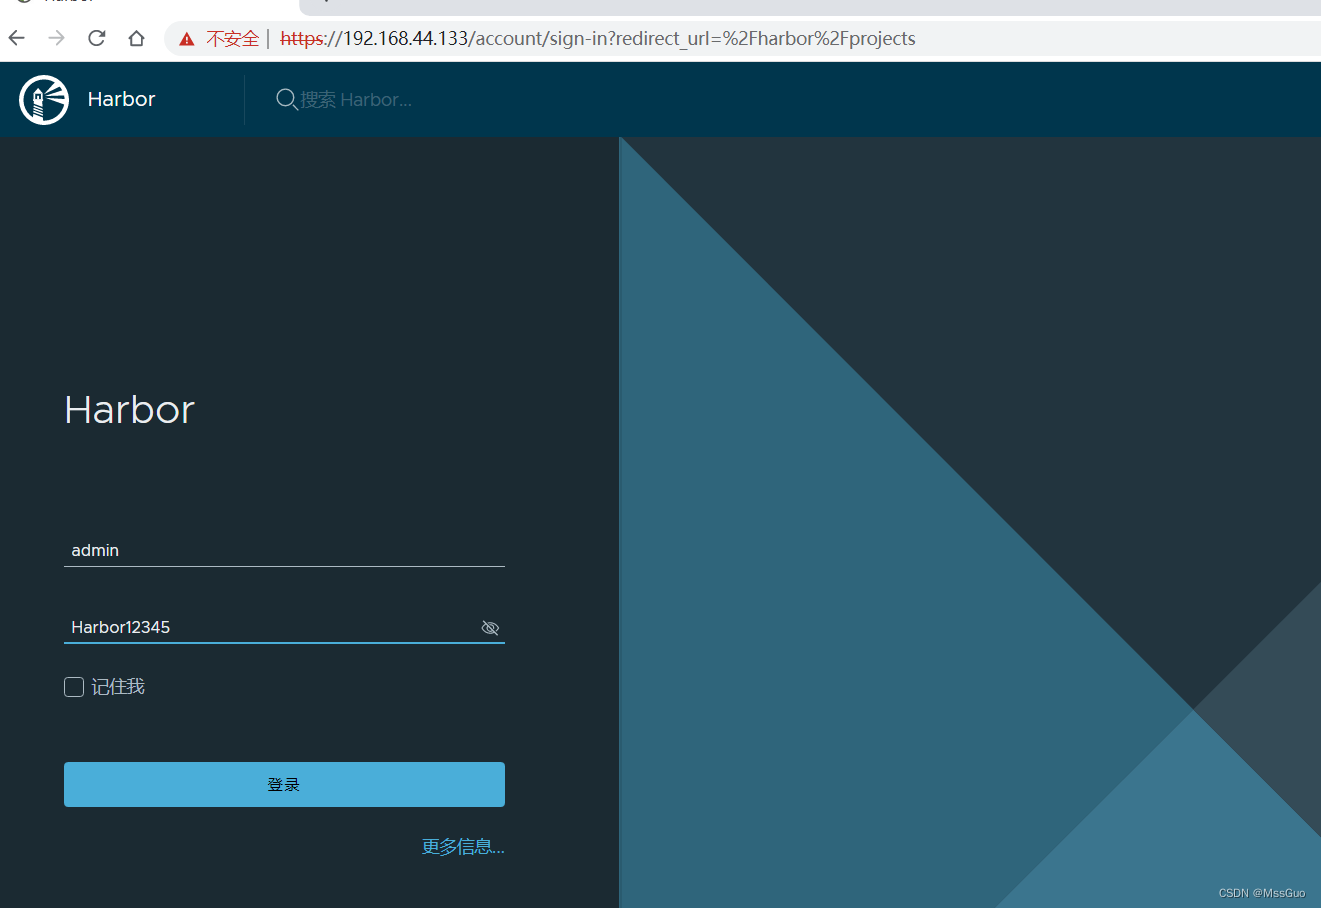Click the browser address bar URL
The width and height of the screenshot is (1321, 908).
point(598,39)
